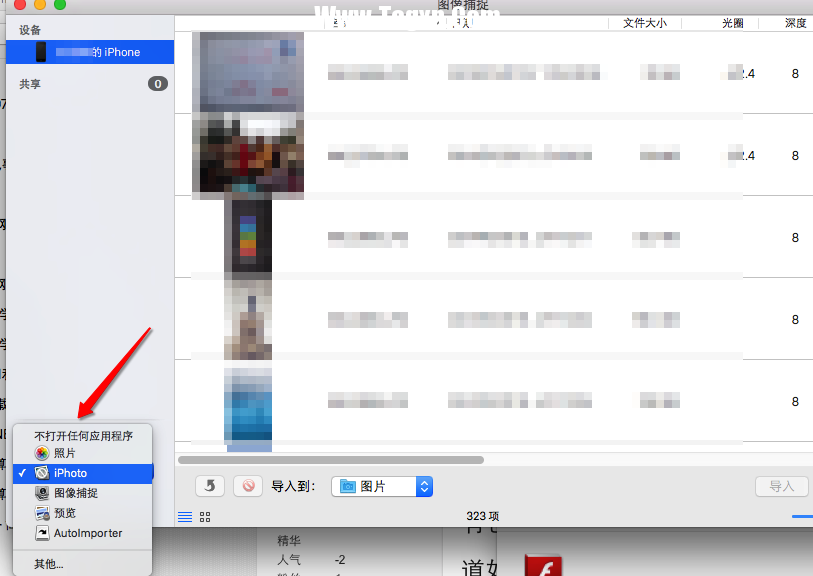This screenshot has height=576, width=813.
Task: Click the Photos app icon in menu
Action: pos(42,453)
